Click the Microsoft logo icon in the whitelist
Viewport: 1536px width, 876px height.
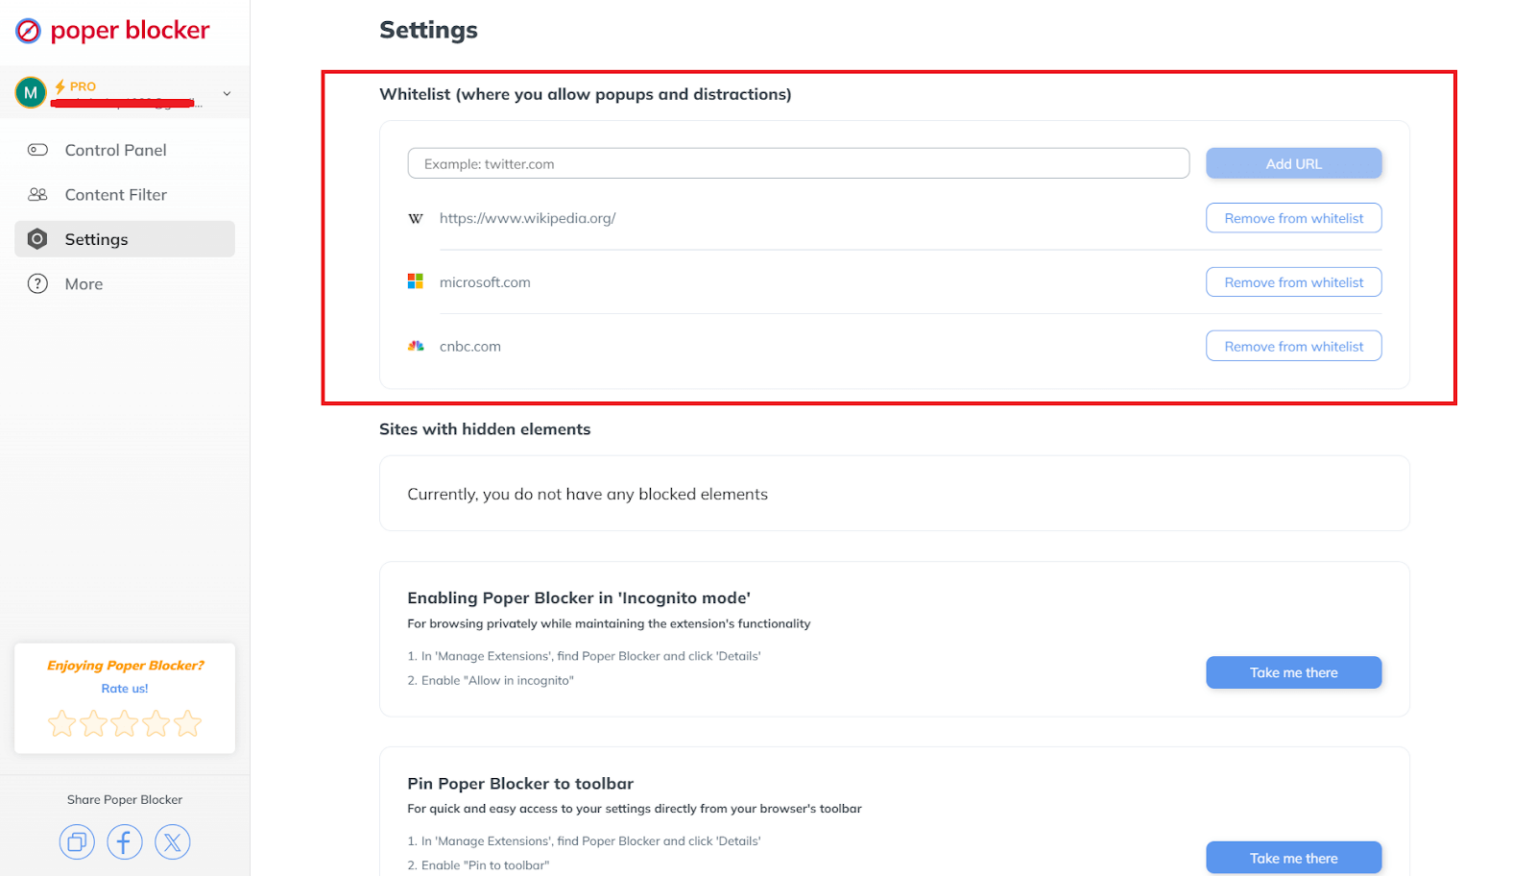click(416, 282)
